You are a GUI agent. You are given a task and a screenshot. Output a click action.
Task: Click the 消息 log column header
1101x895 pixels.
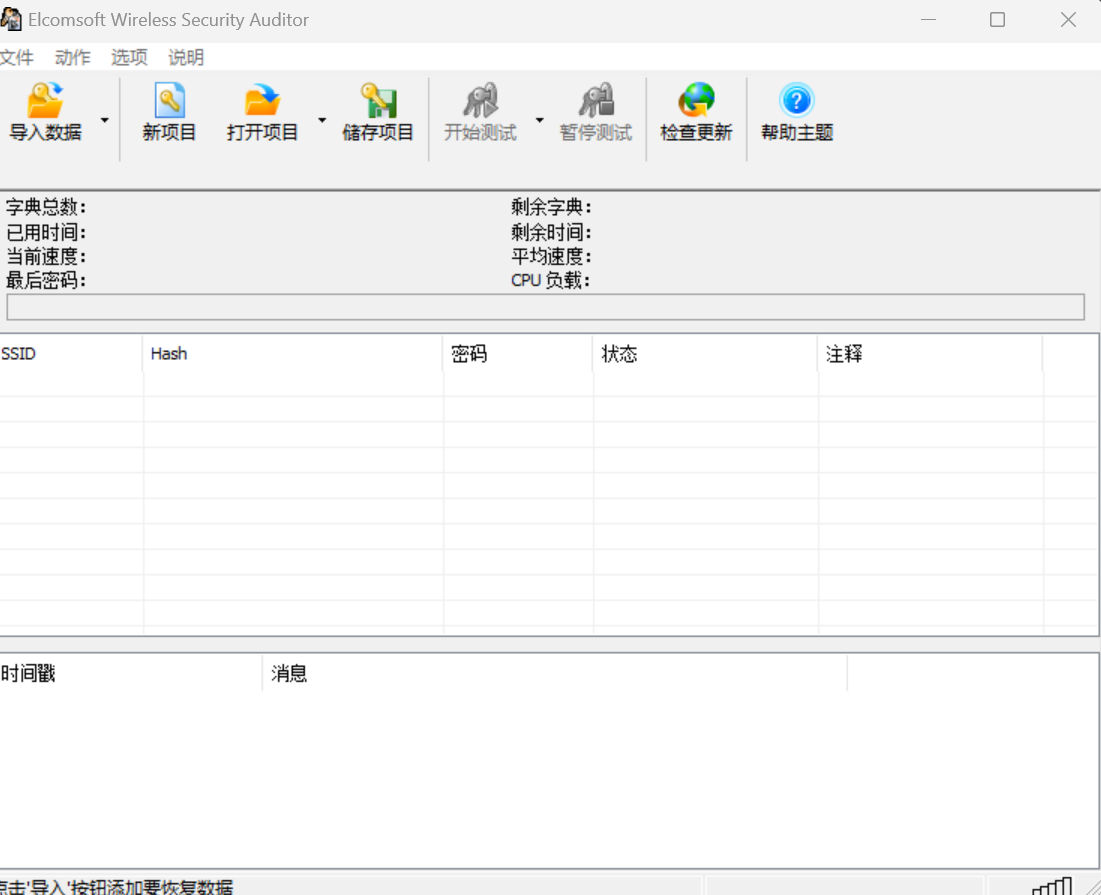tap(555, 674)
